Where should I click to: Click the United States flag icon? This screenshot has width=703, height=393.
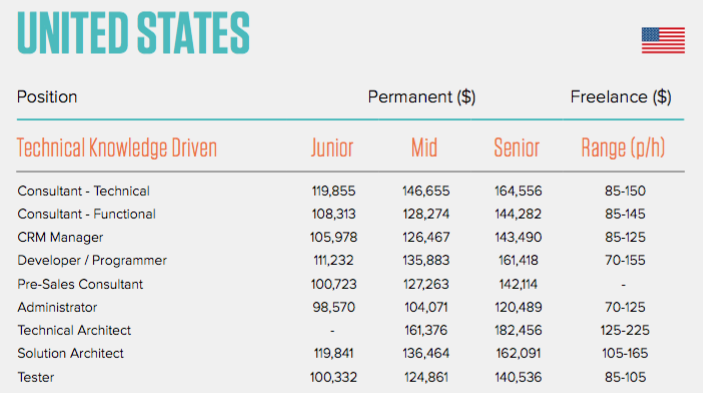[663, 40]
